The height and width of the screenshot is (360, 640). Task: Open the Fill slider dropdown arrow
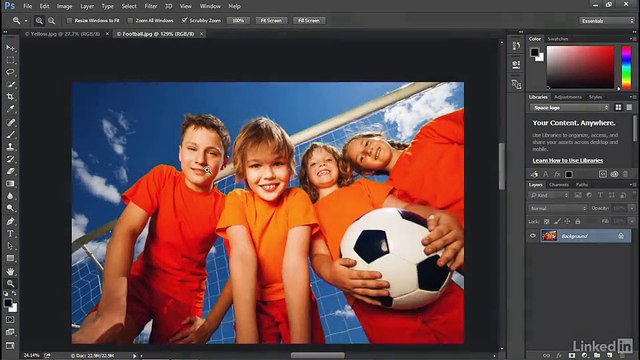click(632, 221)
